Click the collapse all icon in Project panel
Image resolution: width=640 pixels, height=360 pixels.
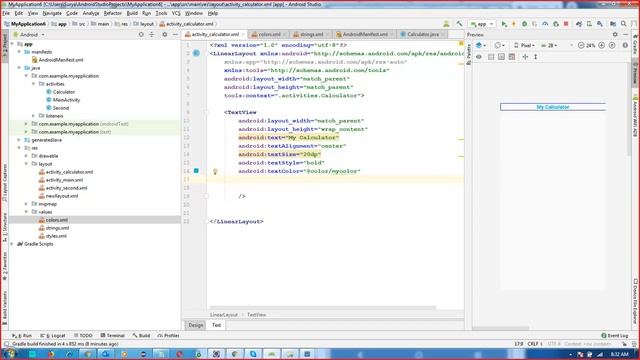(x=152, y=35)
